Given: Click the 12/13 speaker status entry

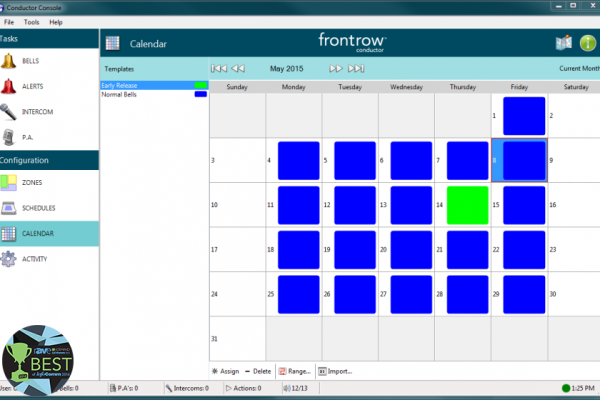Looking at the screenshot, I should point(295,388).
